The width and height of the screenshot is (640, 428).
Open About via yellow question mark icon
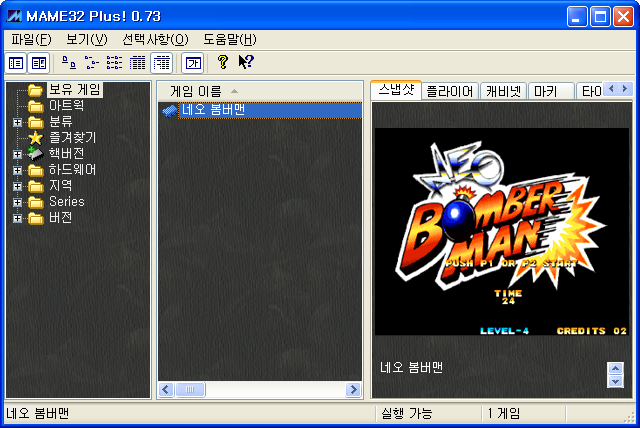(223, 62)
